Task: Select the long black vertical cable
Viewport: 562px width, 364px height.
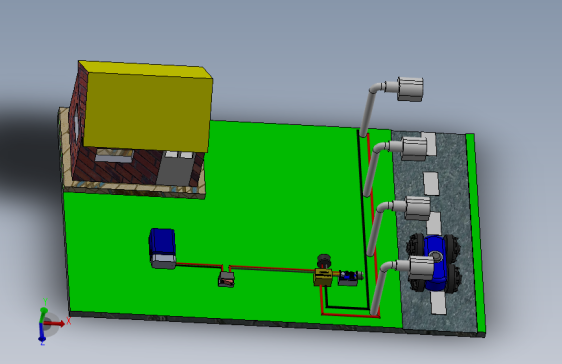Action: 363,219
